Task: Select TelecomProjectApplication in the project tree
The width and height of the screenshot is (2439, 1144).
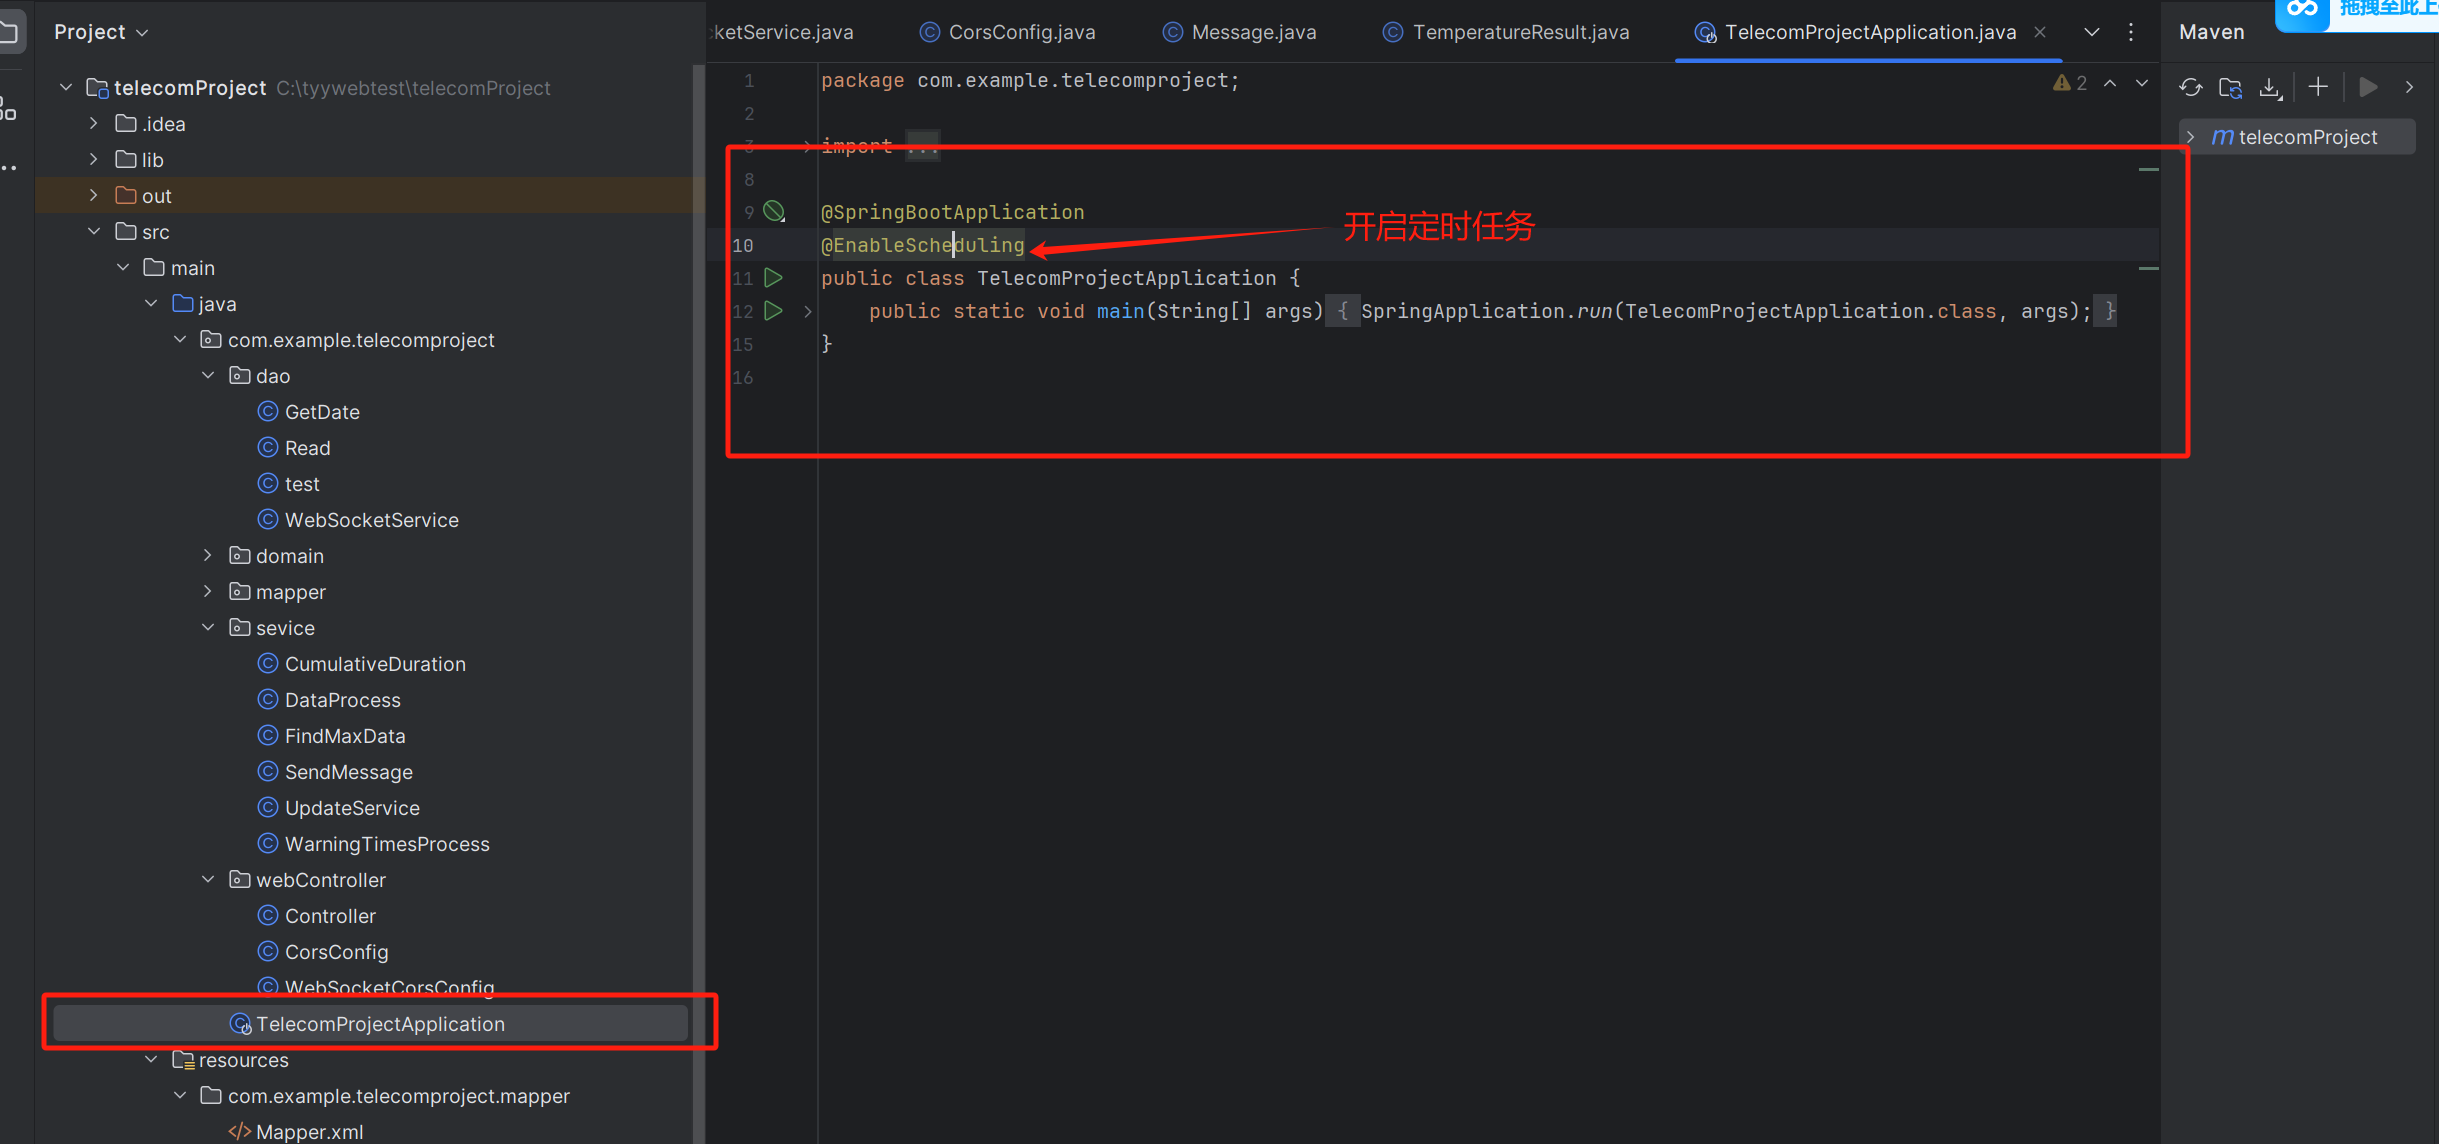Action: click(x=380, y=1023)
